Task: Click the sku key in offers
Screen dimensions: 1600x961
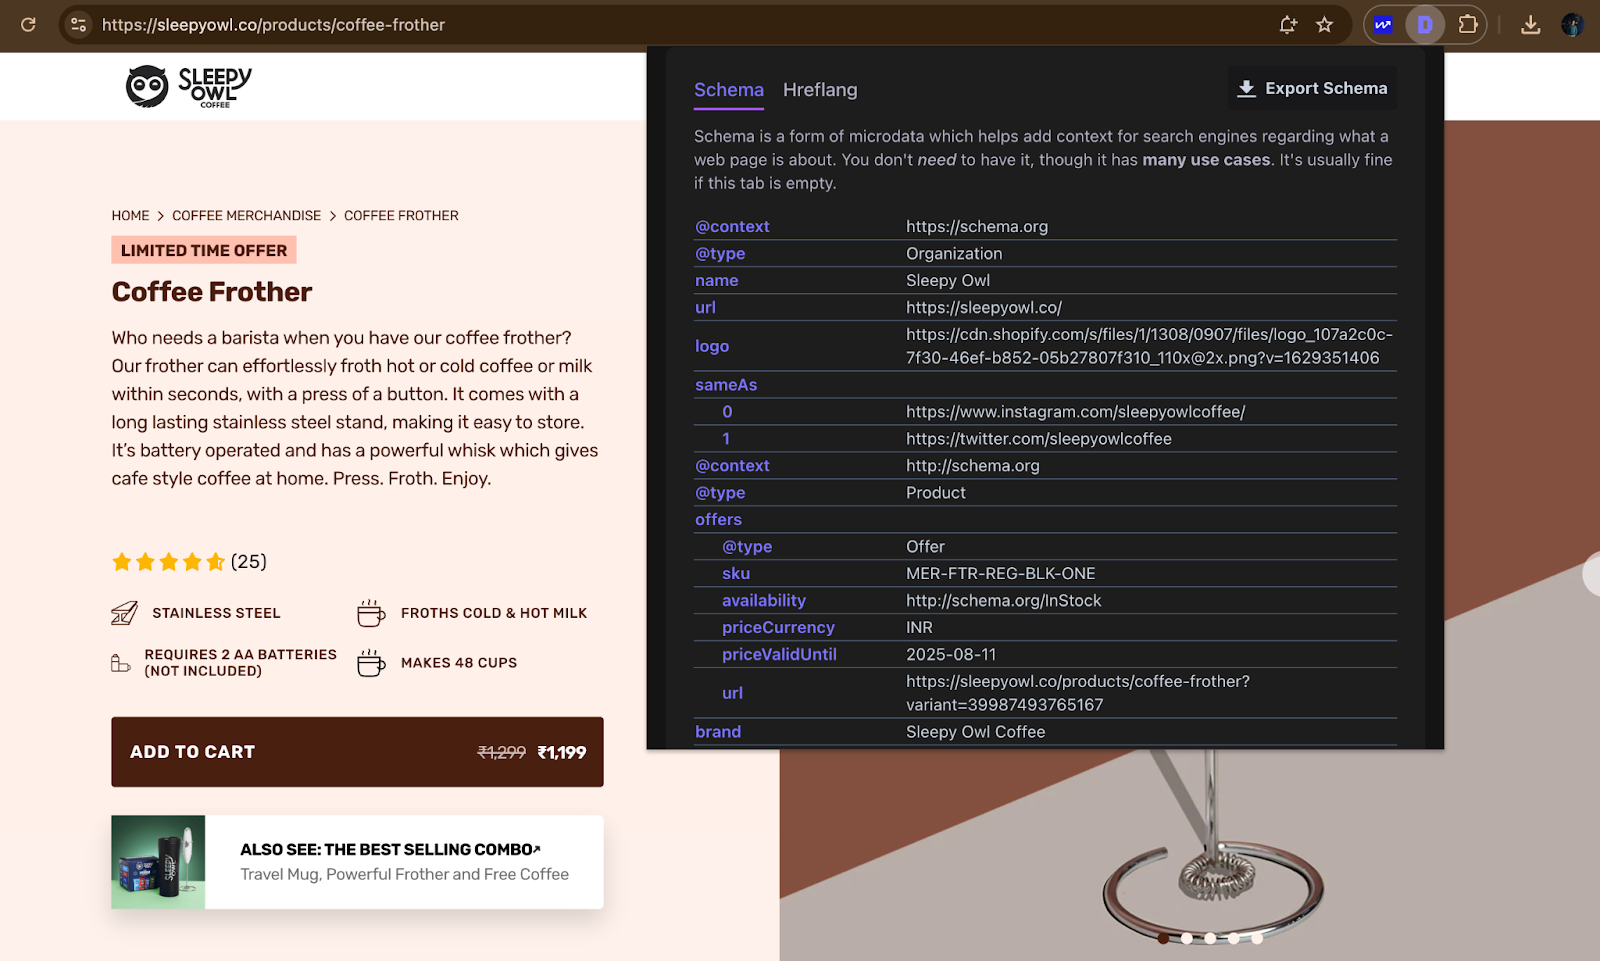Action: point(736,574)
